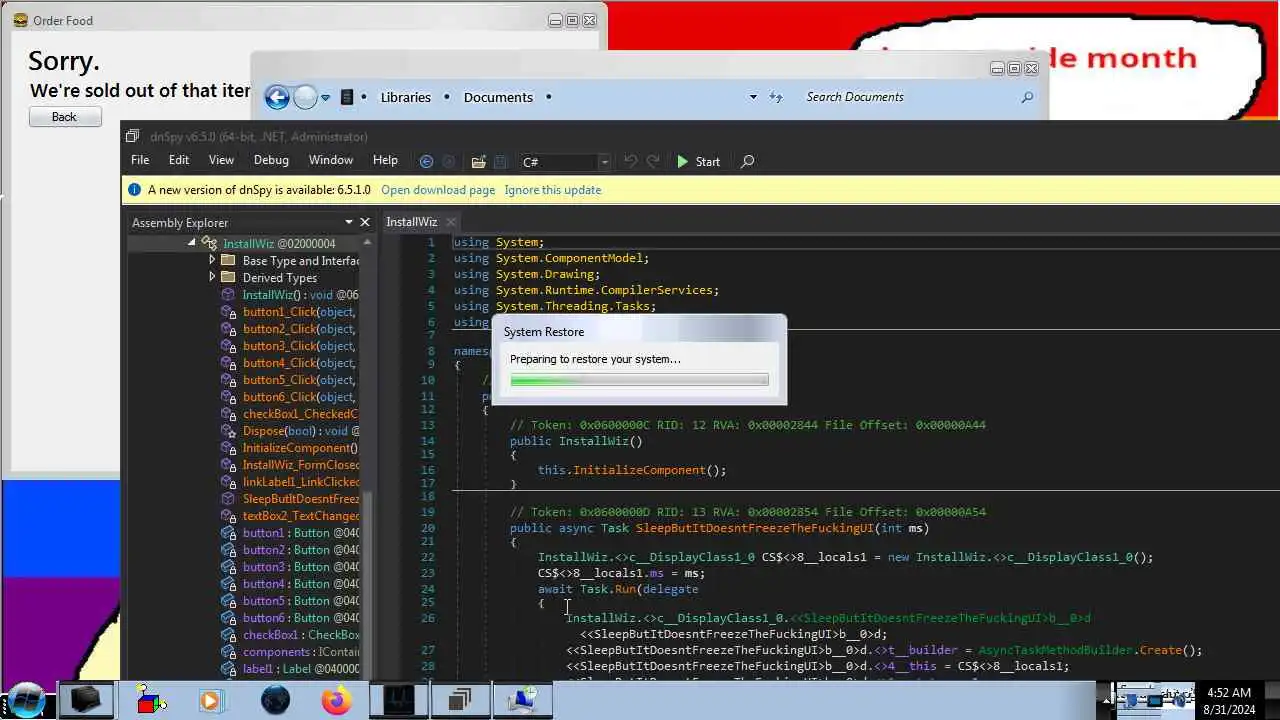Click the Open download page link

[x=438, y=190]
